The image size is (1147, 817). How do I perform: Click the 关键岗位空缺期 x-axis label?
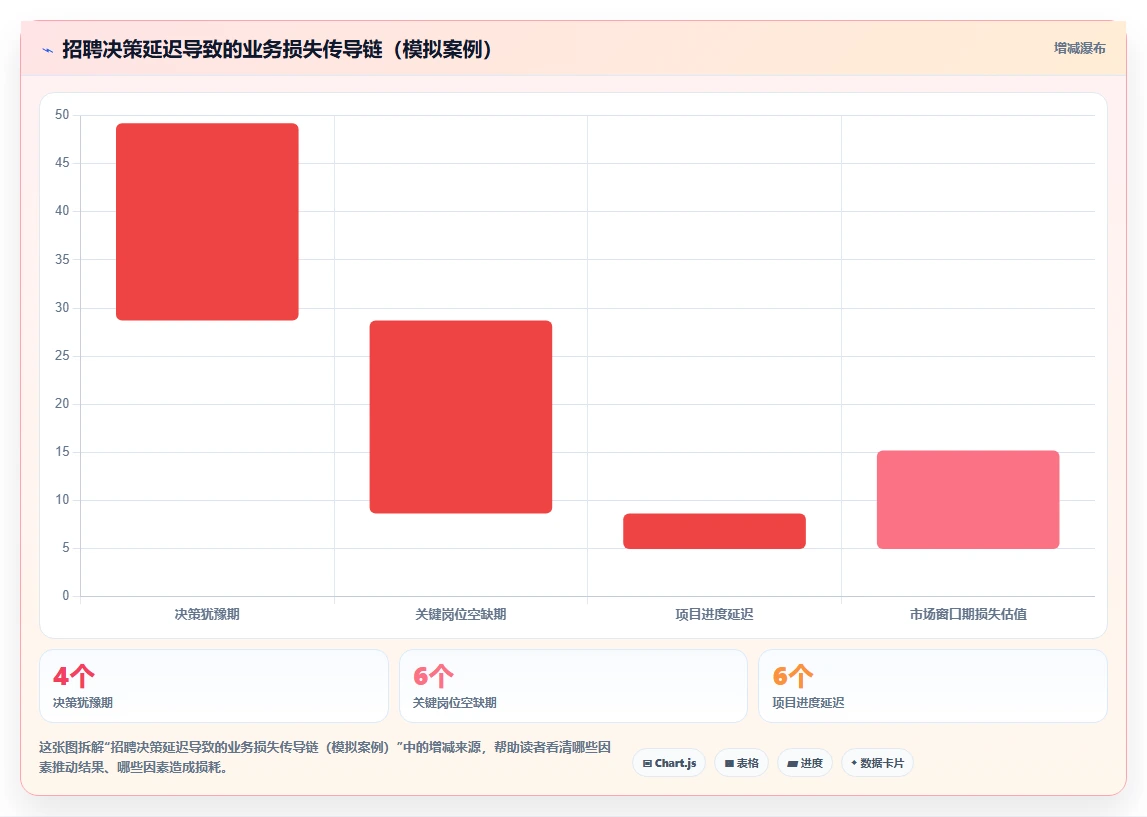click(461, 614)
